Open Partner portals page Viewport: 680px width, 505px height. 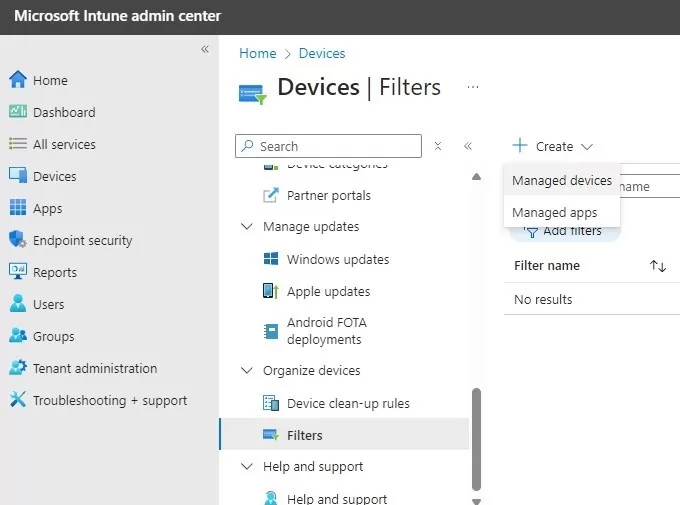point(329,196)
